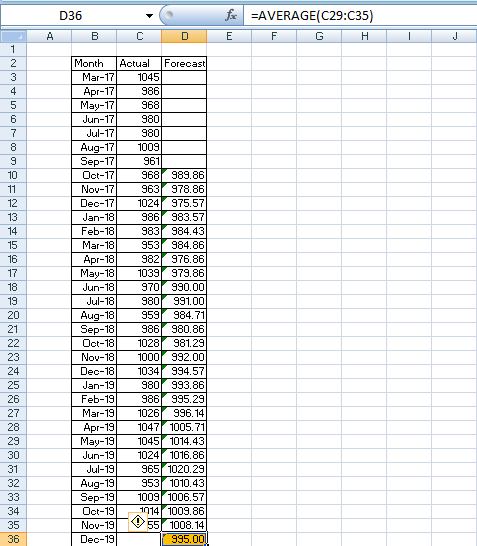Select the Mar-18 actual value 953

(139, 245)
